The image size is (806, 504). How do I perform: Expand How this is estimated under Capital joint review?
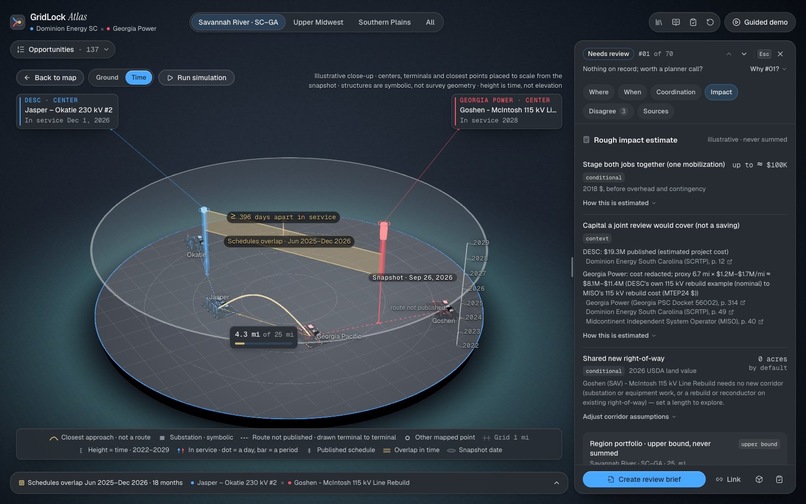tap(619, 336)
